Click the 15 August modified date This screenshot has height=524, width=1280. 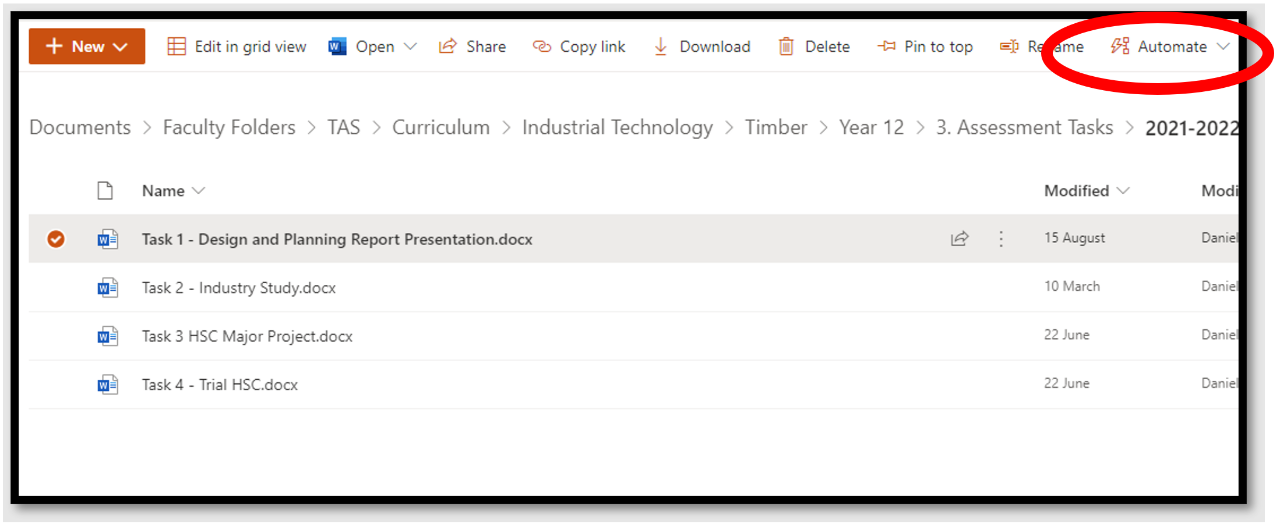pos(1075,238)
